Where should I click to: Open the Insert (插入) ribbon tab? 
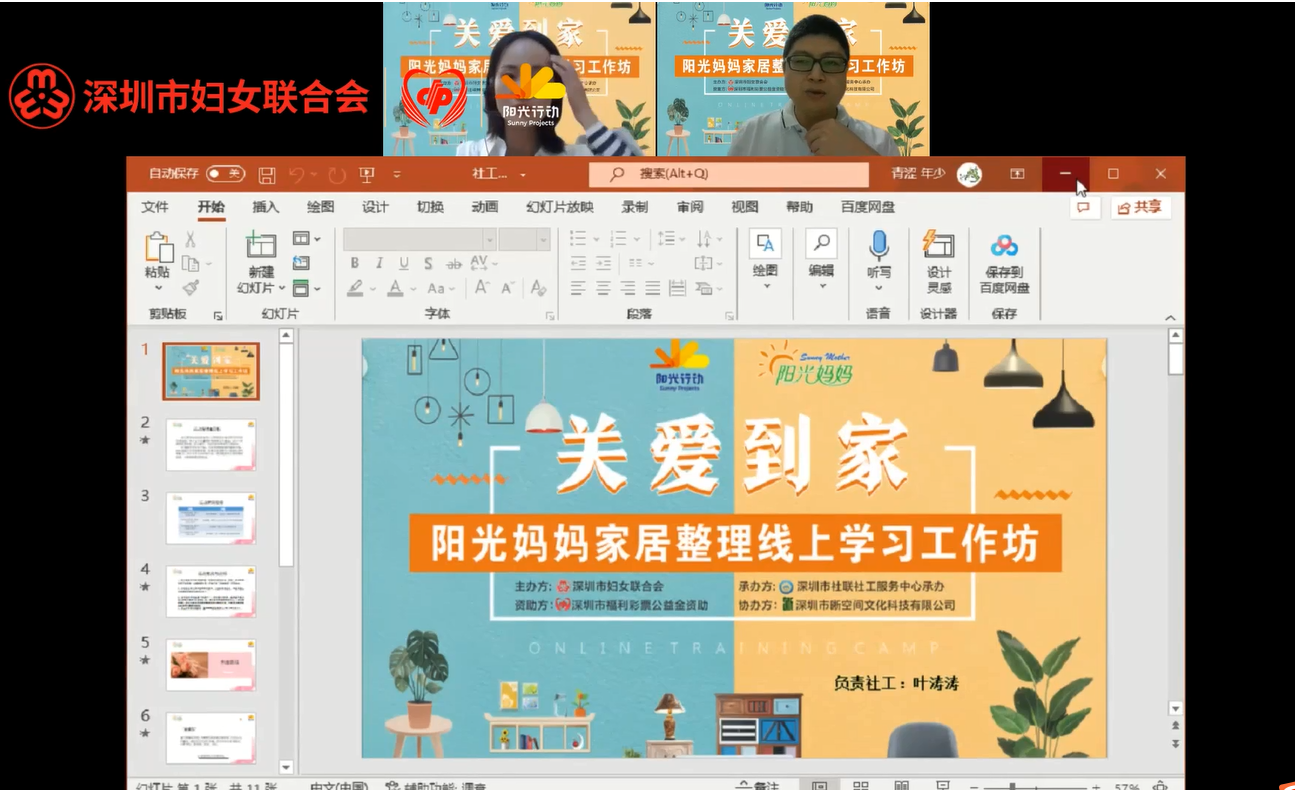(x=266, y=207)
